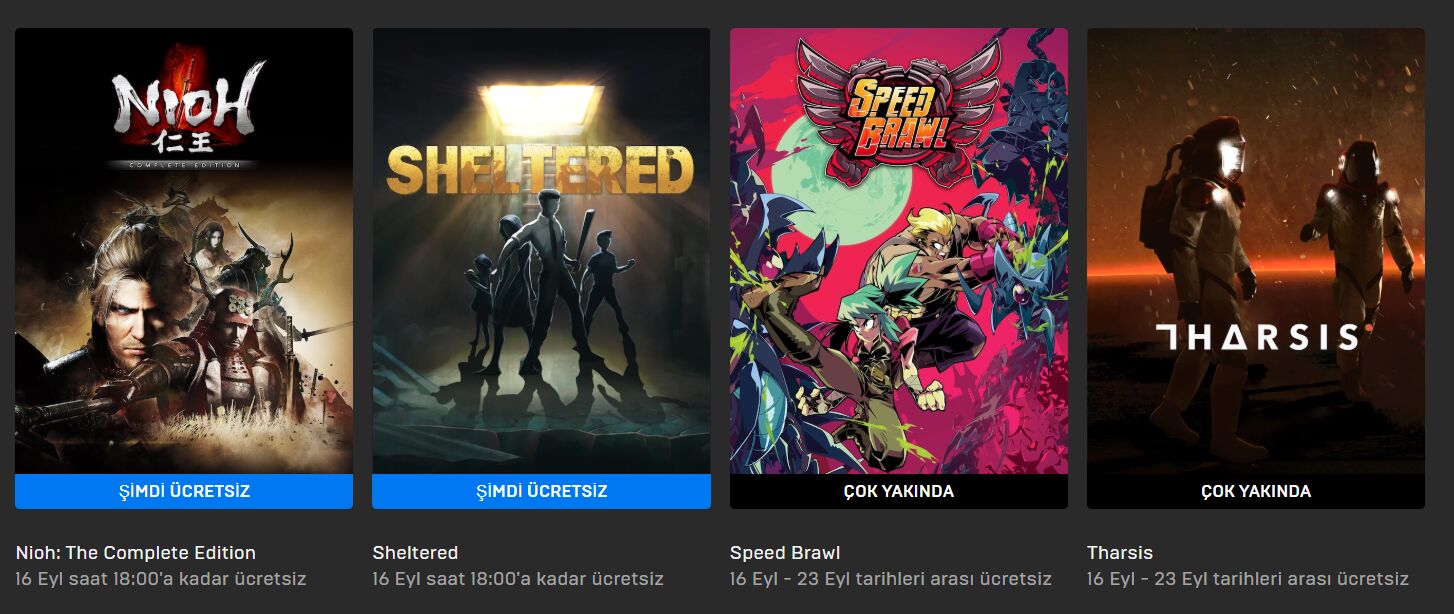Image resolution: width=1454 pixels, height=614 pixels.
Task: Click the Nioh logo on the cover
Action: click(186, 105)
